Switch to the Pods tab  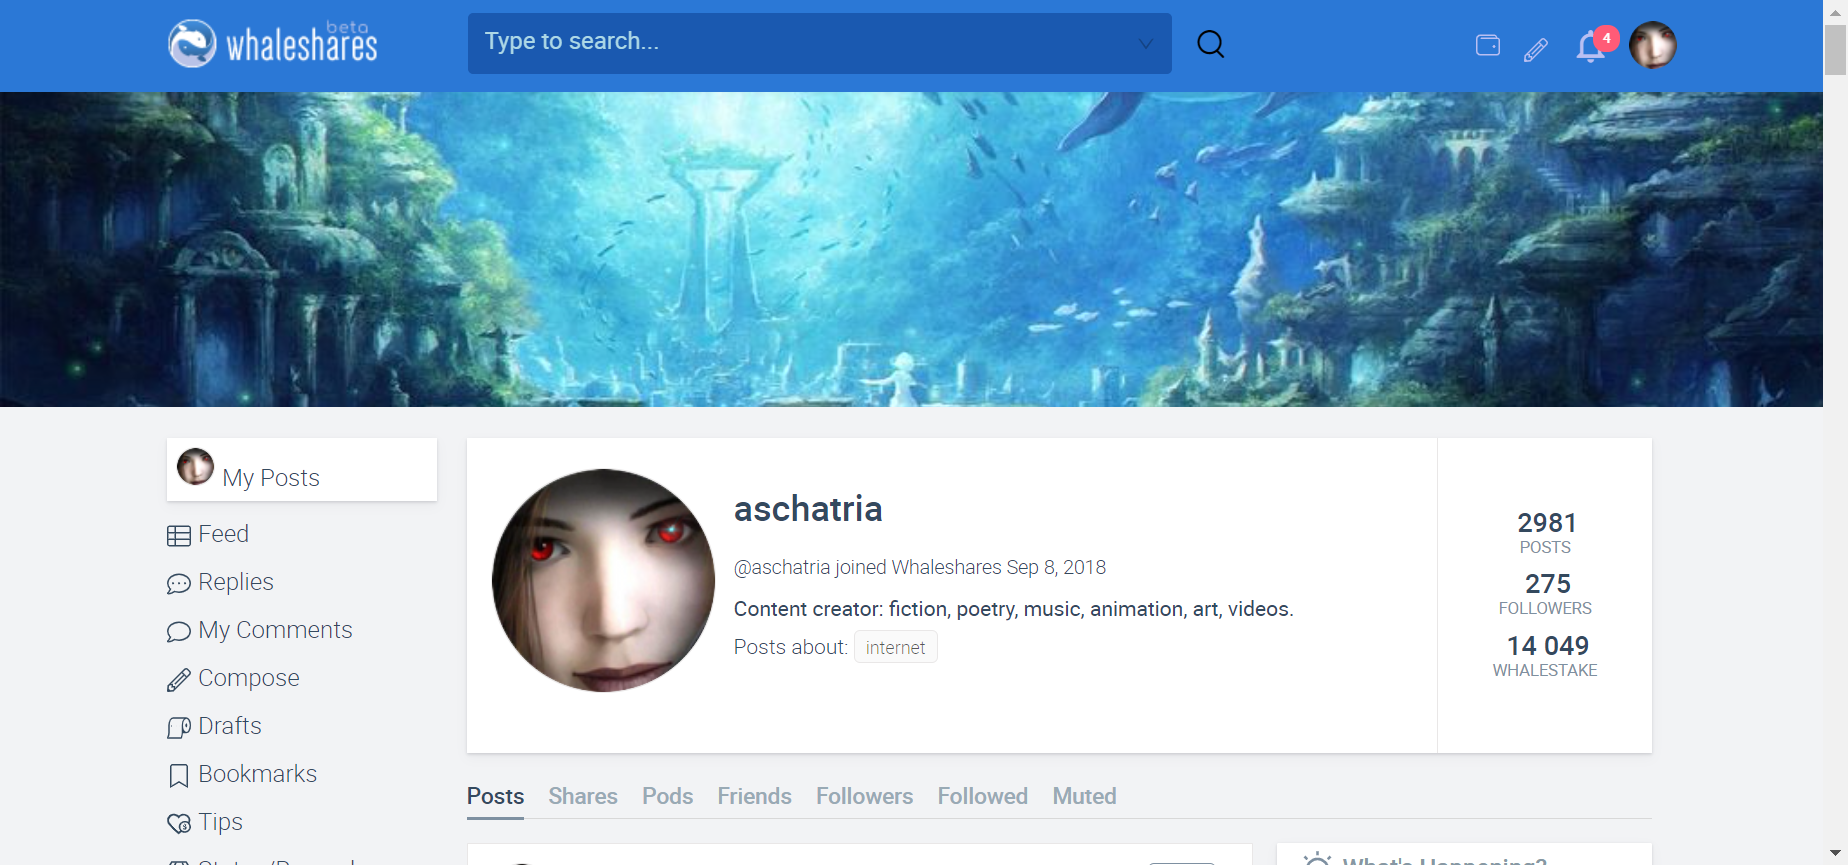[x=667, y=796]
